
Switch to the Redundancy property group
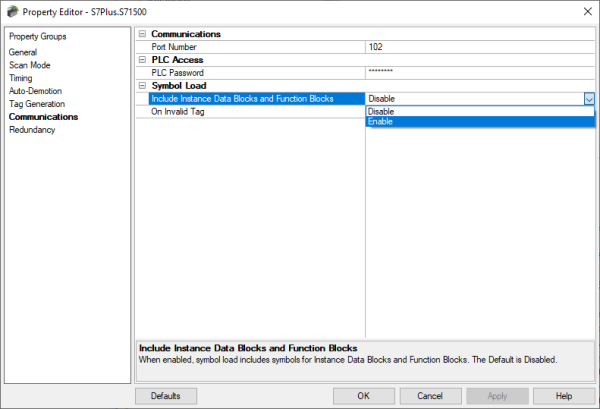click(32, 130)
